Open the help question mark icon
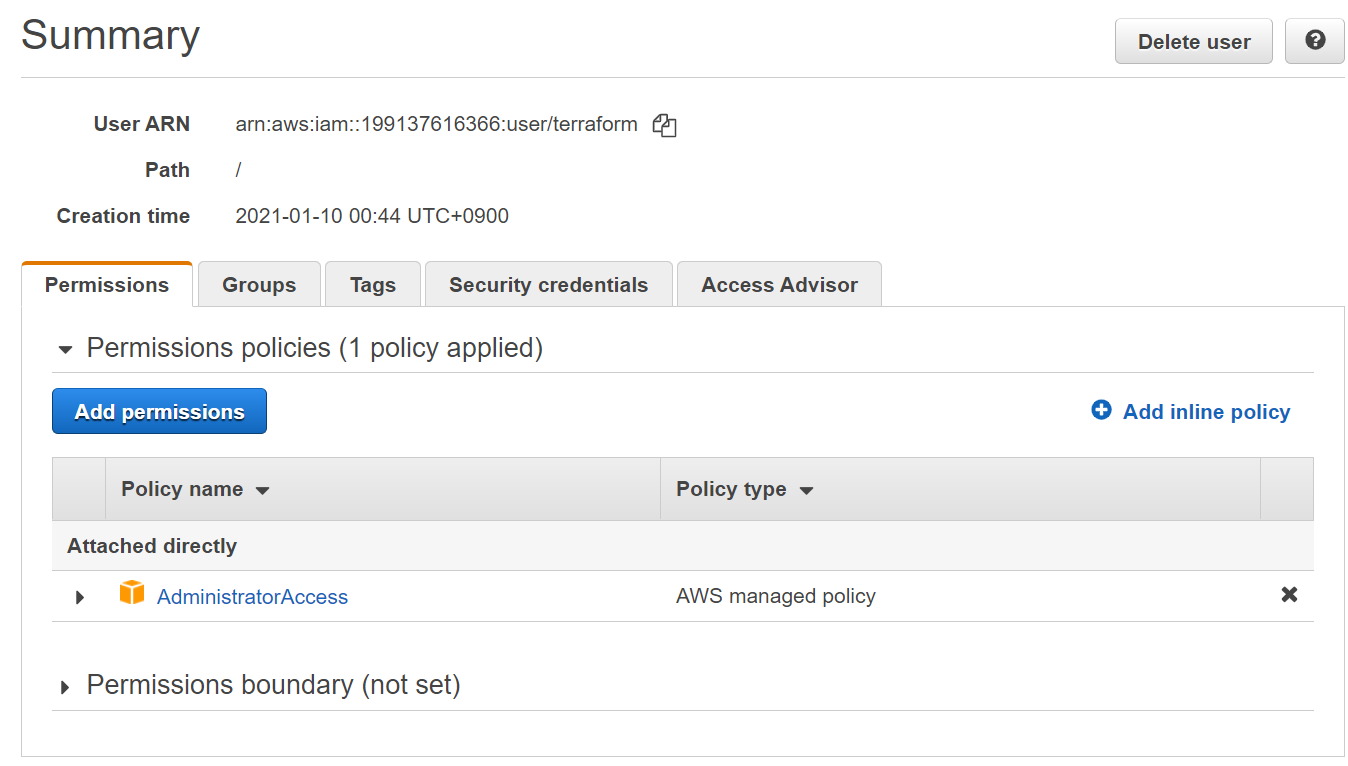 pos(1315,41)
